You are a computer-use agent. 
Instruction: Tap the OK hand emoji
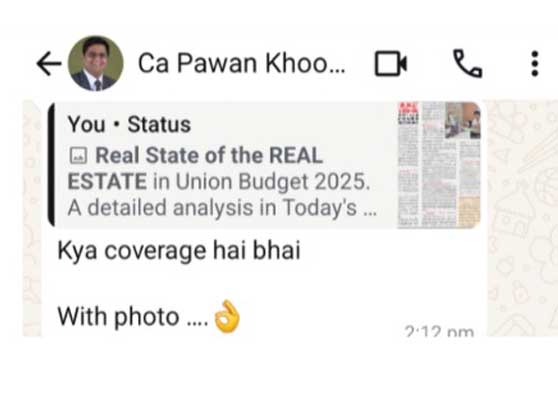click(x=227, y=316)
